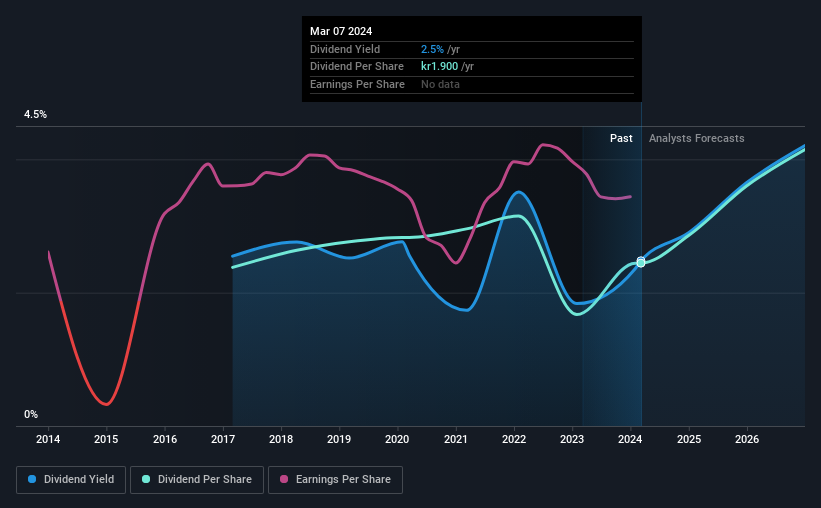Click the 2018 x-axis label

click(x=281, y=439)
